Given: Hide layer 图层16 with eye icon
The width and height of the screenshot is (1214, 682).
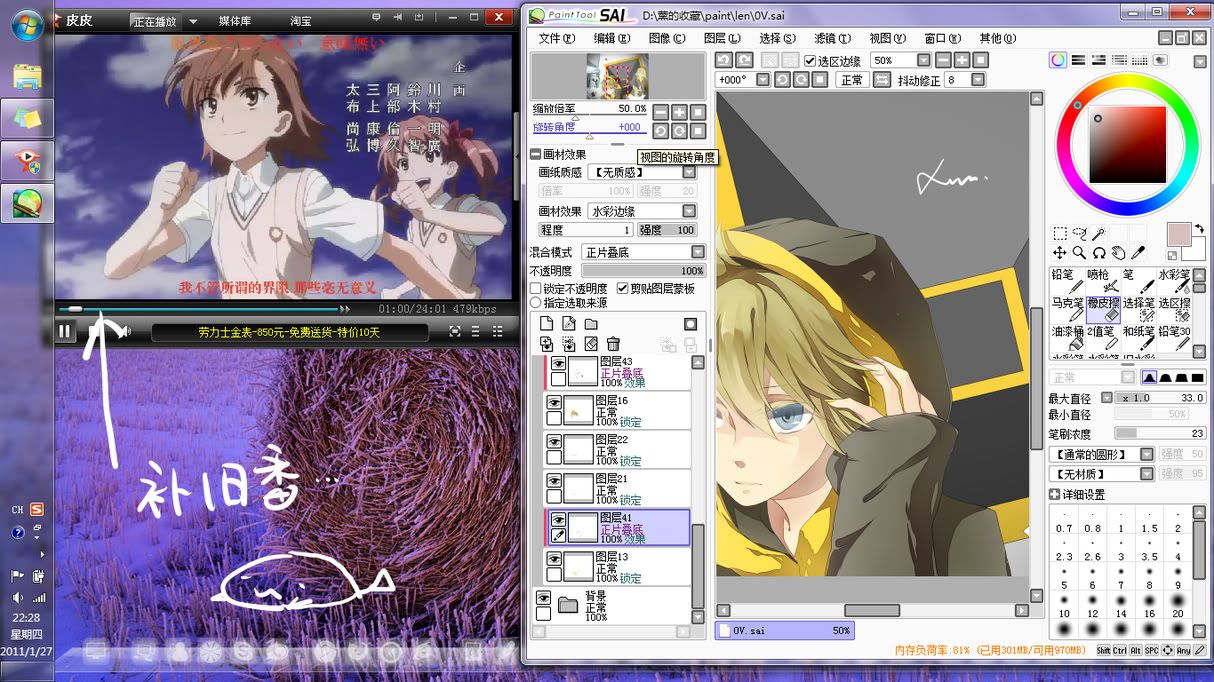Looking at the screenshot, I should pos(554,402).
